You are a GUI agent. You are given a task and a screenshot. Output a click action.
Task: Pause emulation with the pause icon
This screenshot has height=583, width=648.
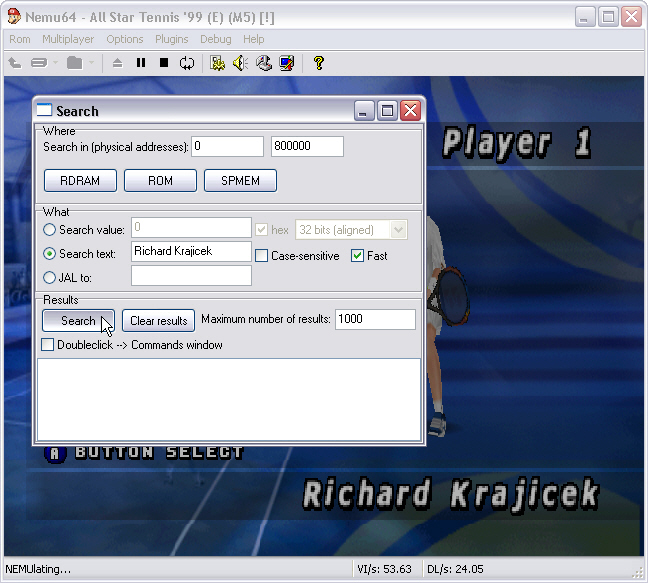pyautogui.click(x=141, y=63)
